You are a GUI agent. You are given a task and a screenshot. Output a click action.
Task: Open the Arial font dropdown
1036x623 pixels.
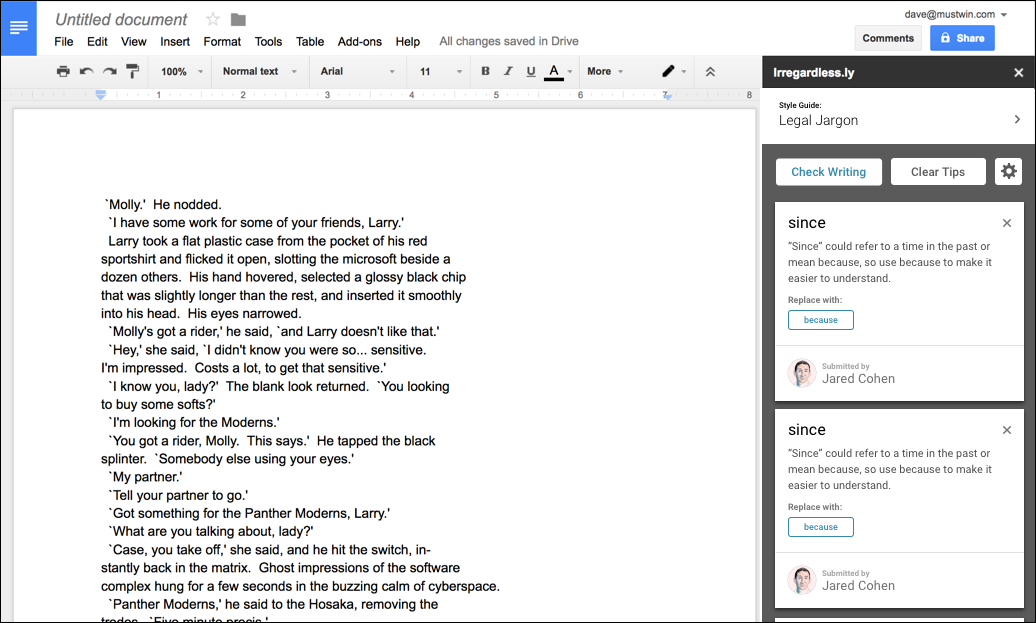(x=357, y=71)
